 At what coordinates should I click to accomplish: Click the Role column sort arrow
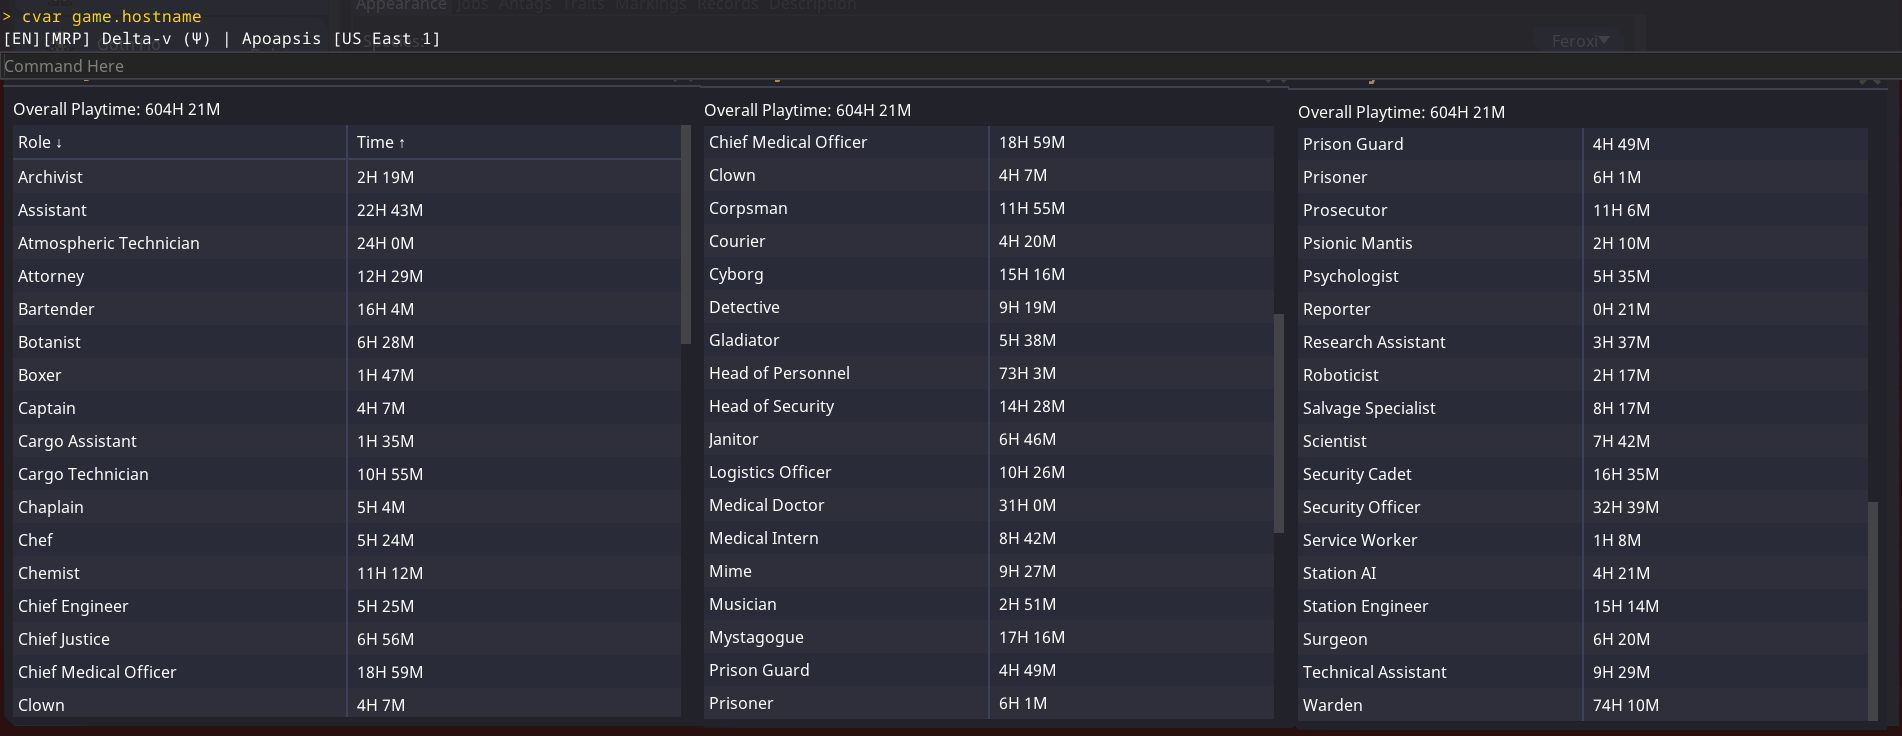59,143
